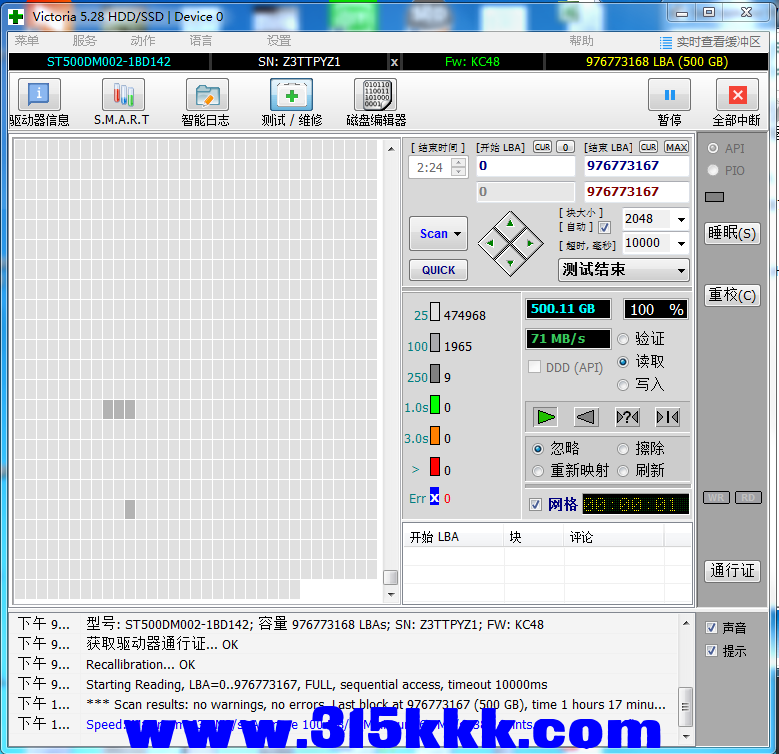Open the smart log (智能日志) icon
The image size is (779, 754).
pyautogui.click(x=207, y=94)
